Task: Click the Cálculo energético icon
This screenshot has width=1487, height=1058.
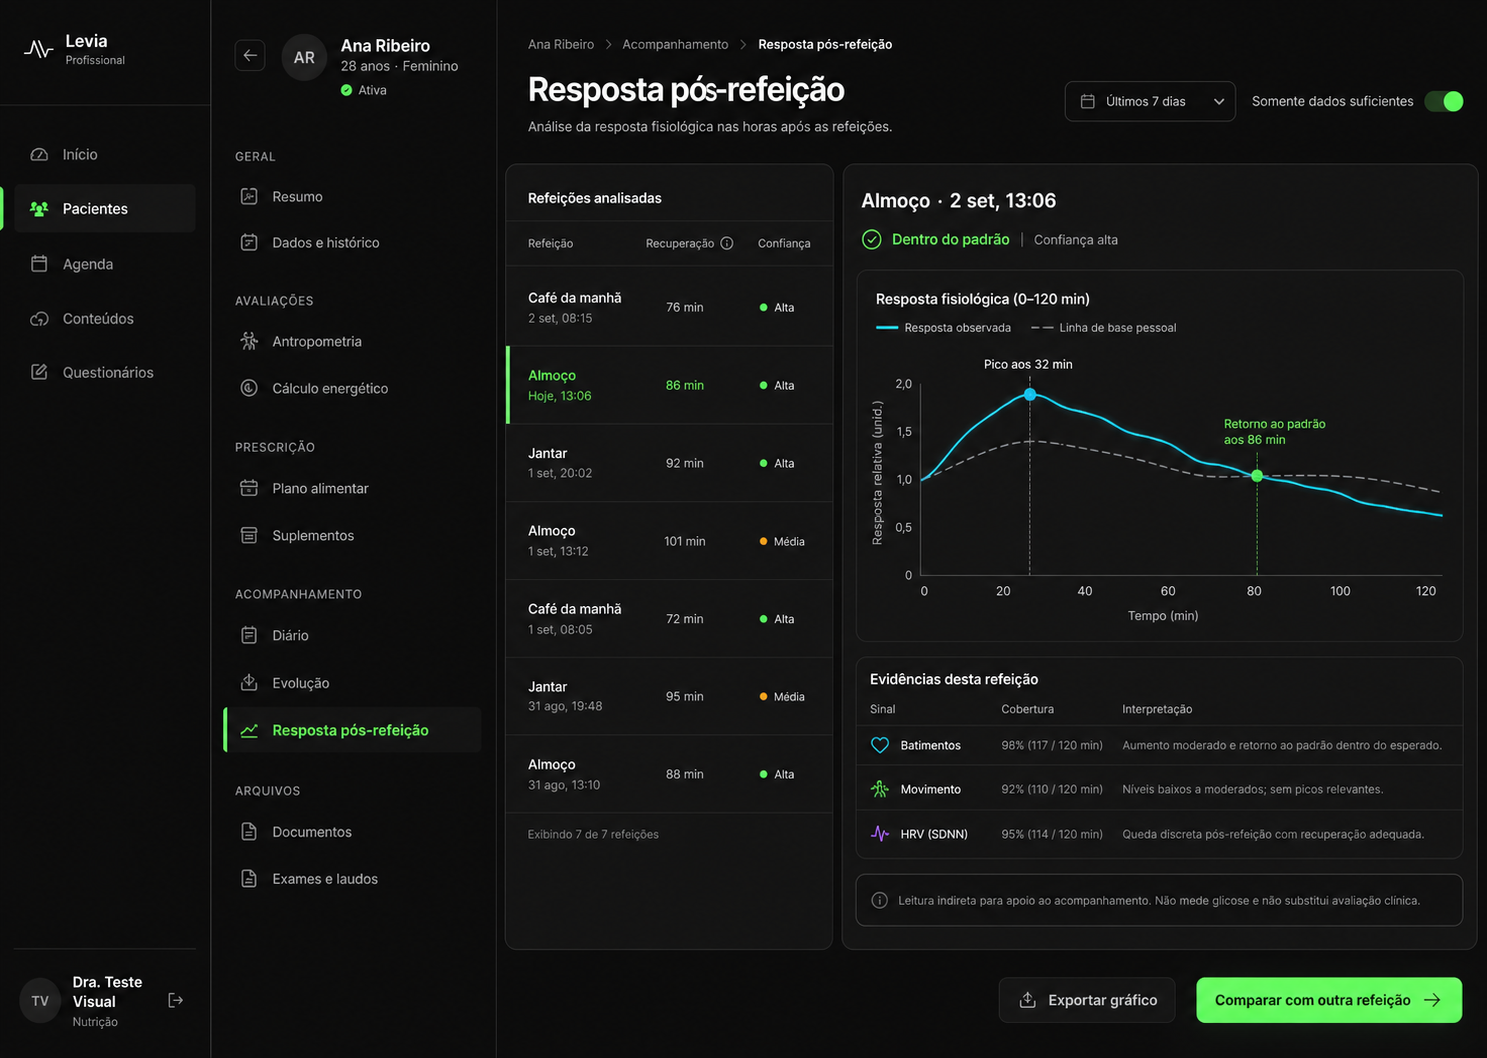Action: (x=249, y=388)
